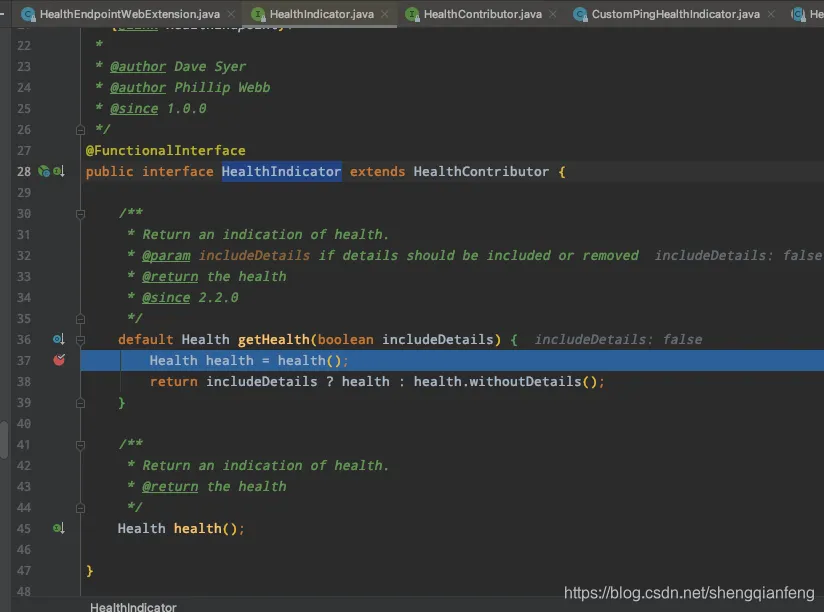
Task: Toggle the breakpoint on line 37
Action: click(x=59, y=360)
